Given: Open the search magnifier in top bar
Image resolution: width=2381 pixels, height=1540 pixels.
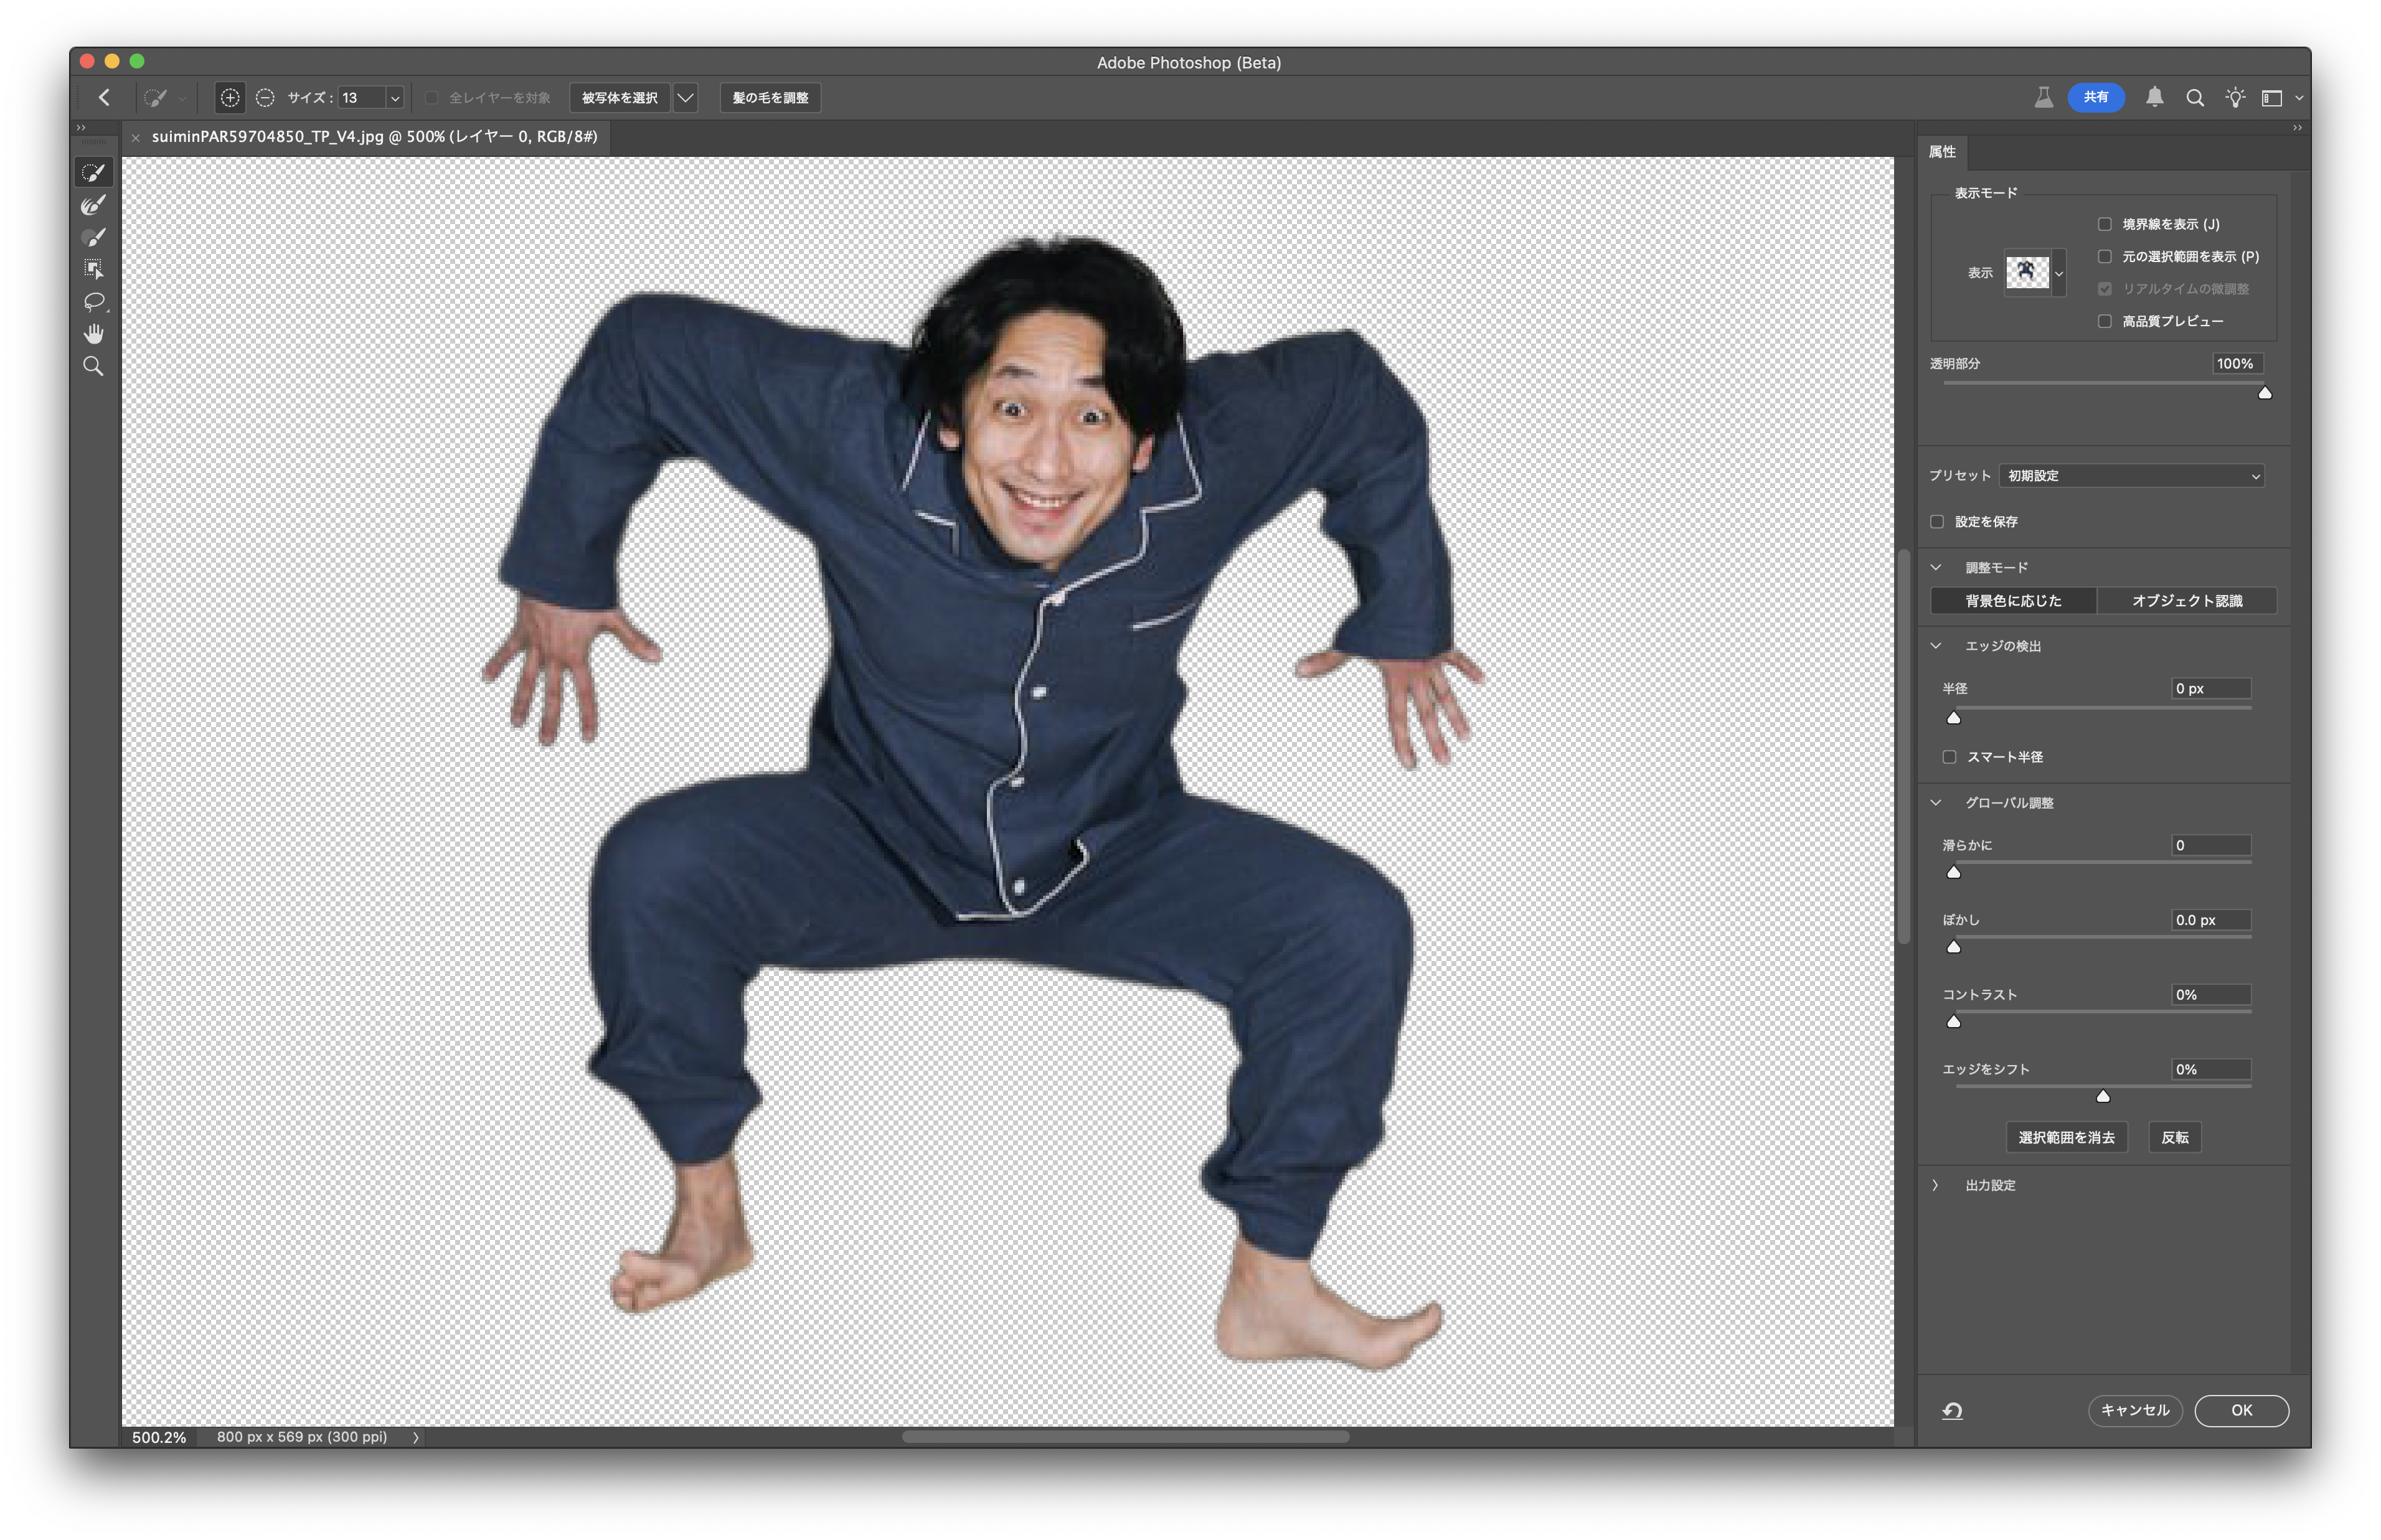Looking at the screenshot, I should click(x=2194, y=97).
